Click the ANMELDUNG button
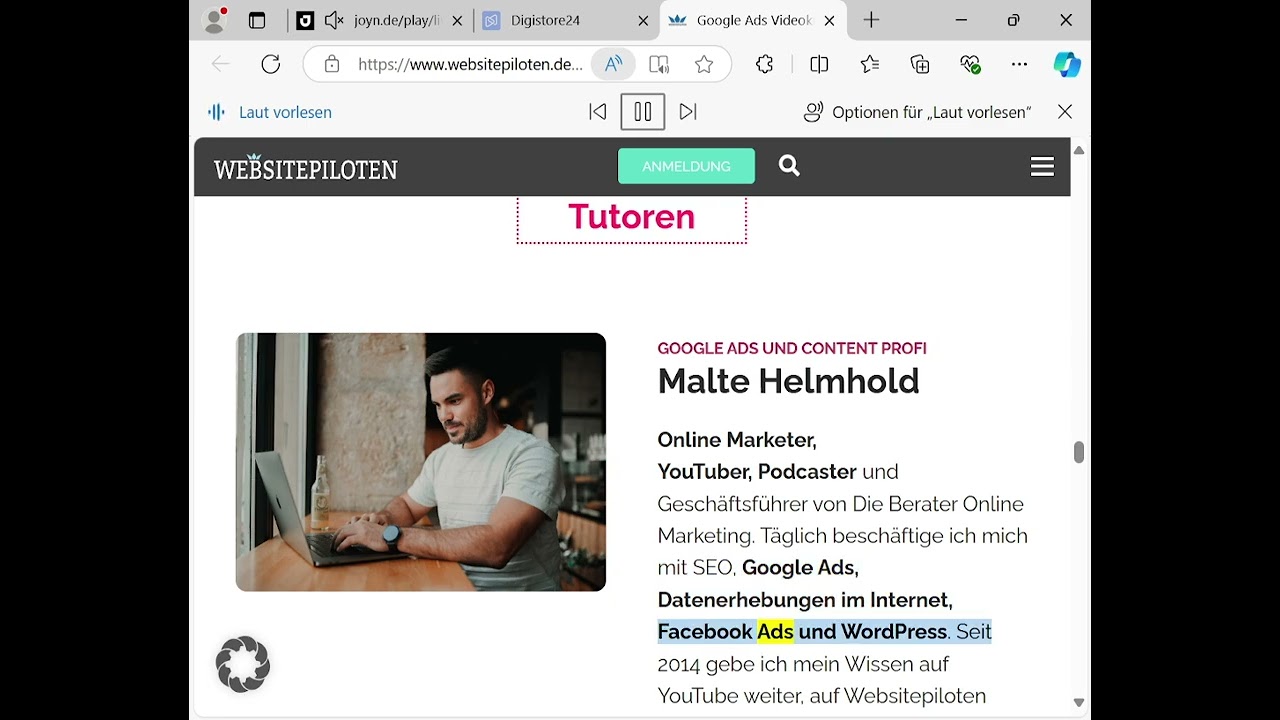 (686, 166)
